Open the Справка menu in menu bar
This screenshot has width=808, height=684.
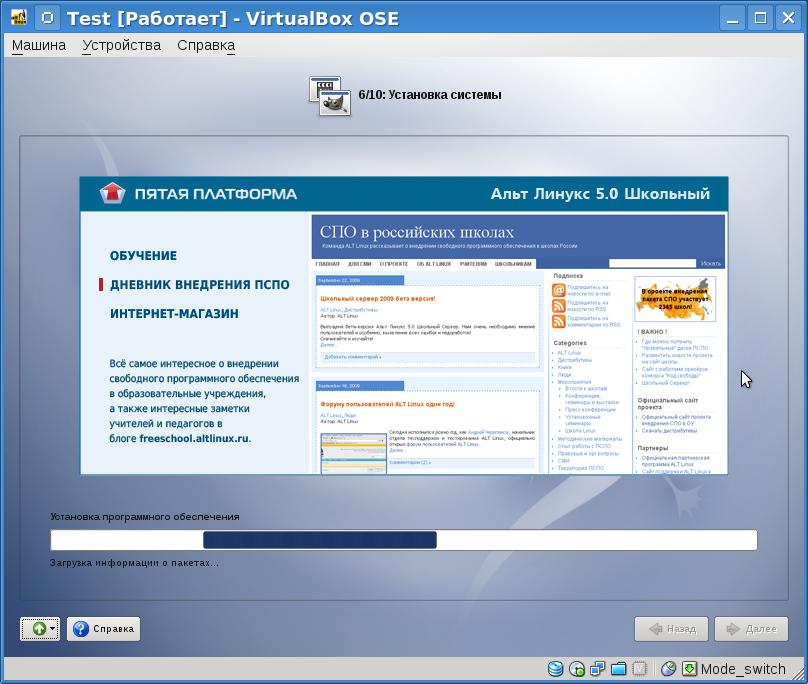coord(206,45)
